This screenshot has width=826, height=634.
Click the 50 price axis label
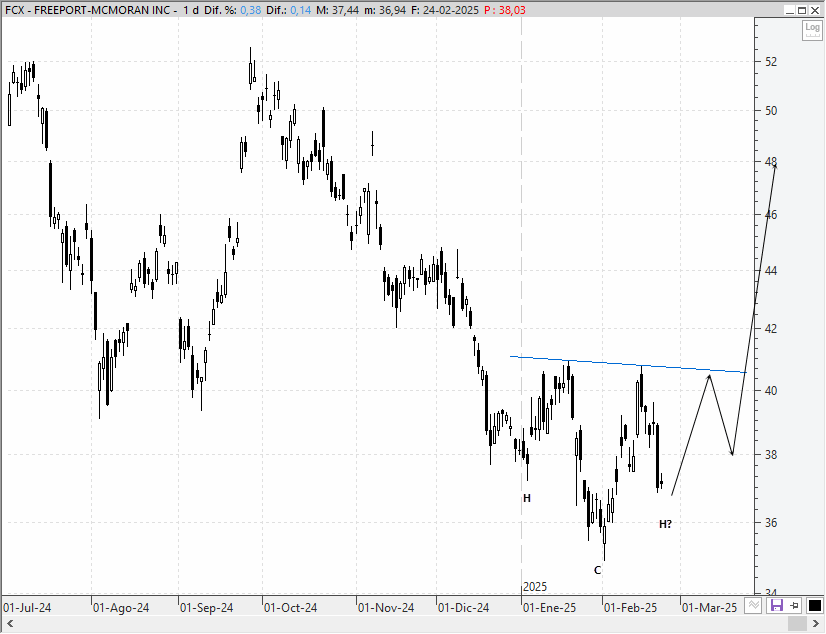point(771,111)
